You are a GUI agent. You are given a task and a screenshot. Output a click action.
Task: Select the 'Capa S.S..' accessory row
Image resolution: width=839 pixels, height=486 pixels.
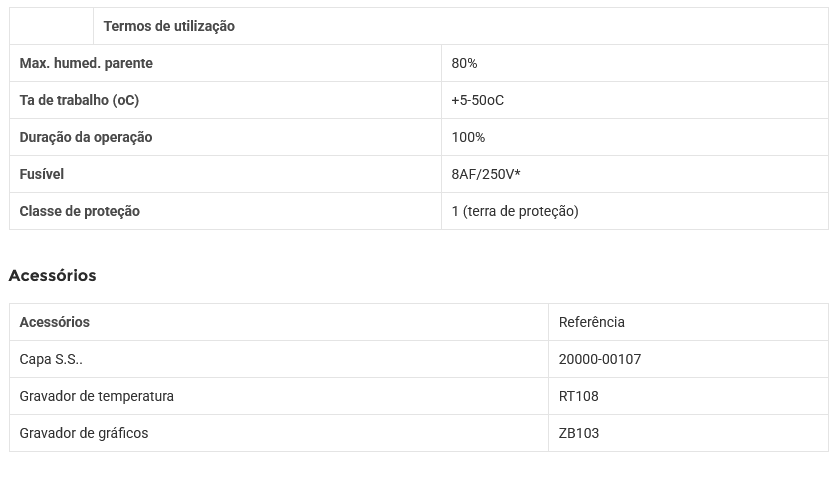[51, 359]
